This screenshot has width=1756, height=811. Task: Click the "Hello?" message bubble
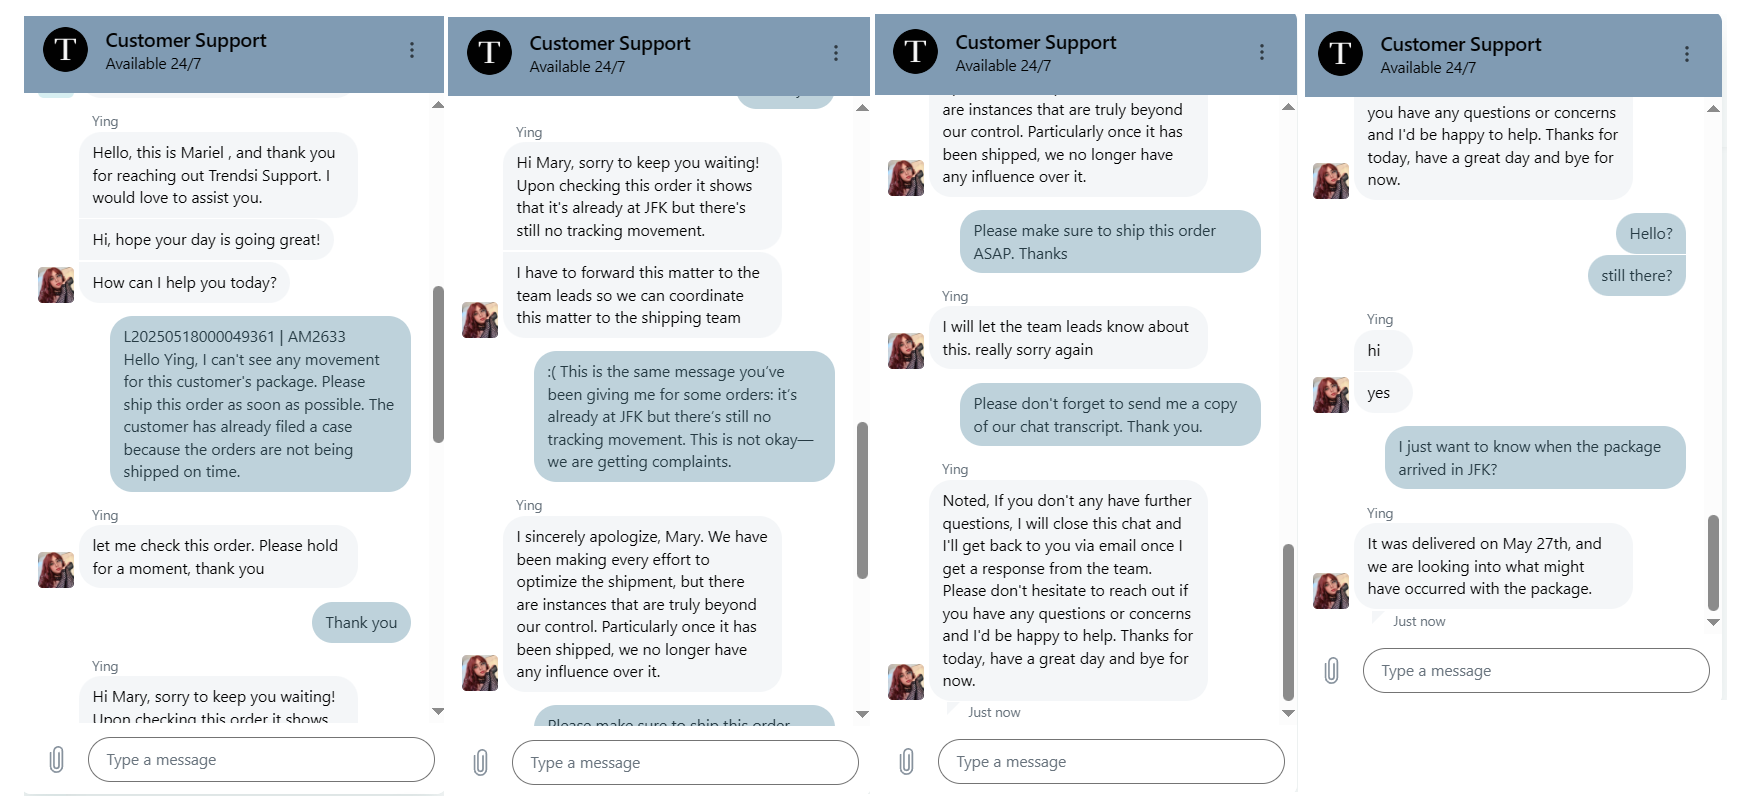coord(1650,234)
